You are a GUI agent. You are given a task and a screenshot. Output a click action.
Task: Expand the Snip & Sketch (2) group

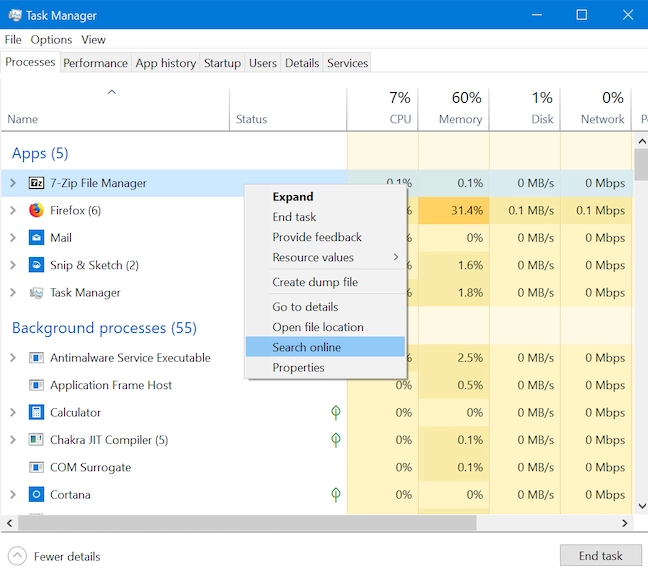point(13,265)
